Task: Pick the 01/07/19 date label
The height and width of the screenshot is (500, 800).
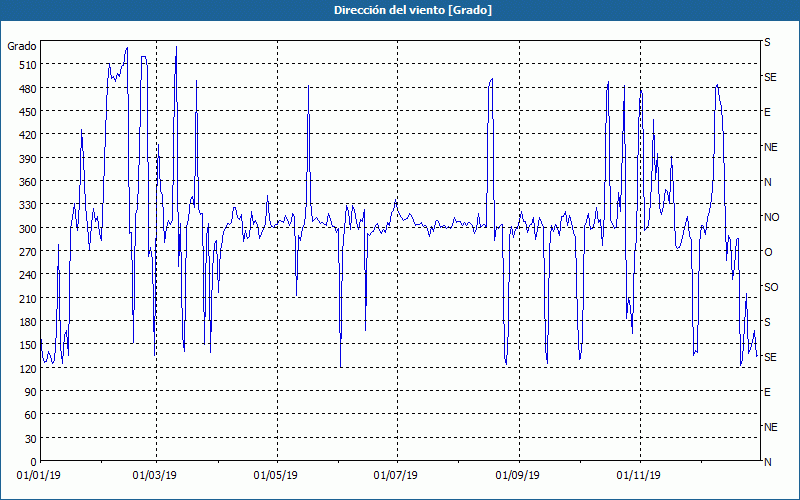Action: pyautogui.click(x=395, y=476)
